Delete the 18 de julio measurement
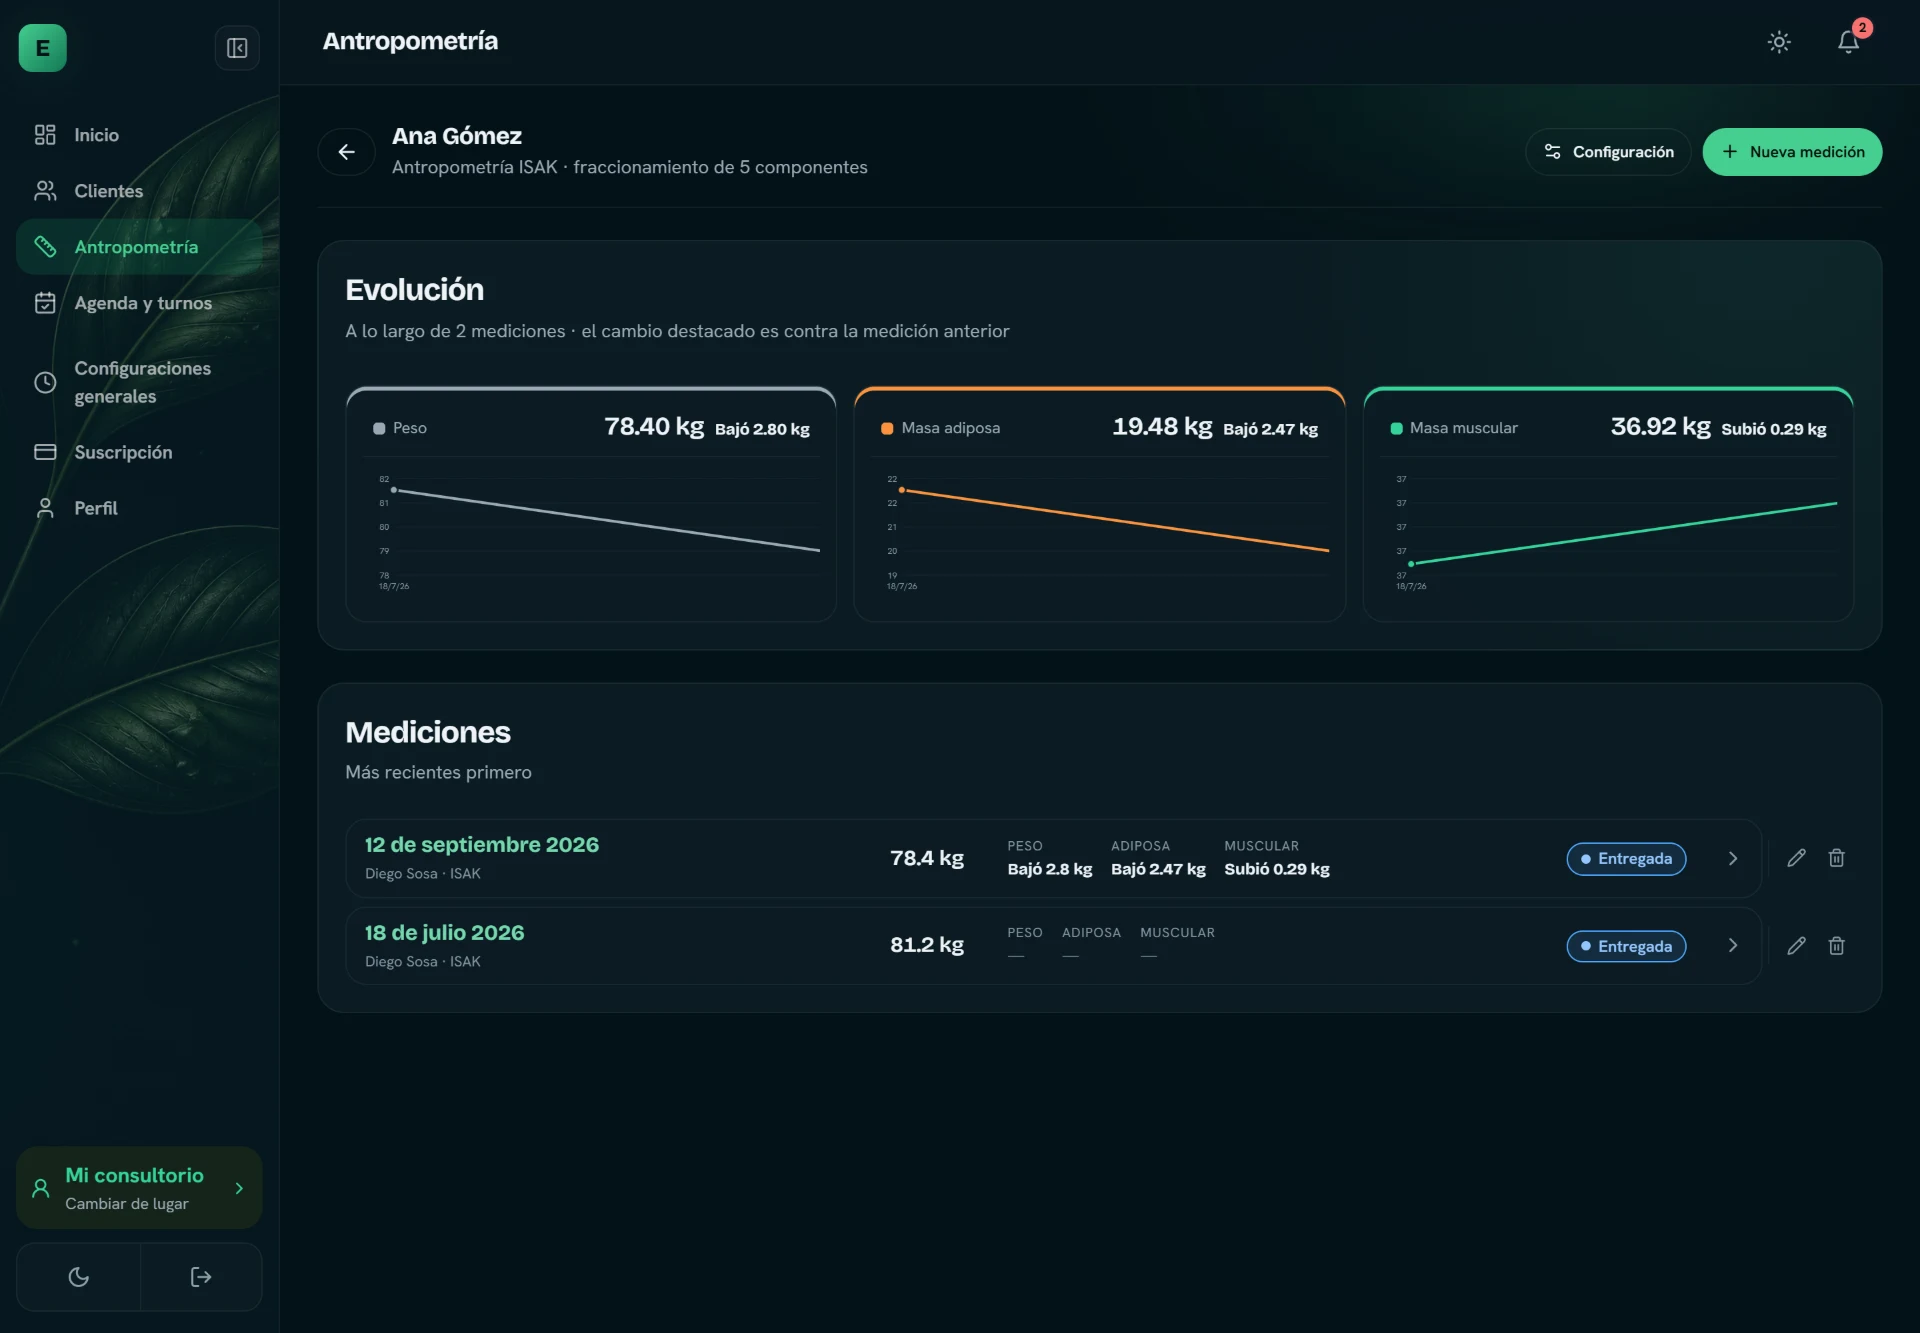Image resolution: width=1920 pixels, height=1333 pixels. (x=1837, y=946)
